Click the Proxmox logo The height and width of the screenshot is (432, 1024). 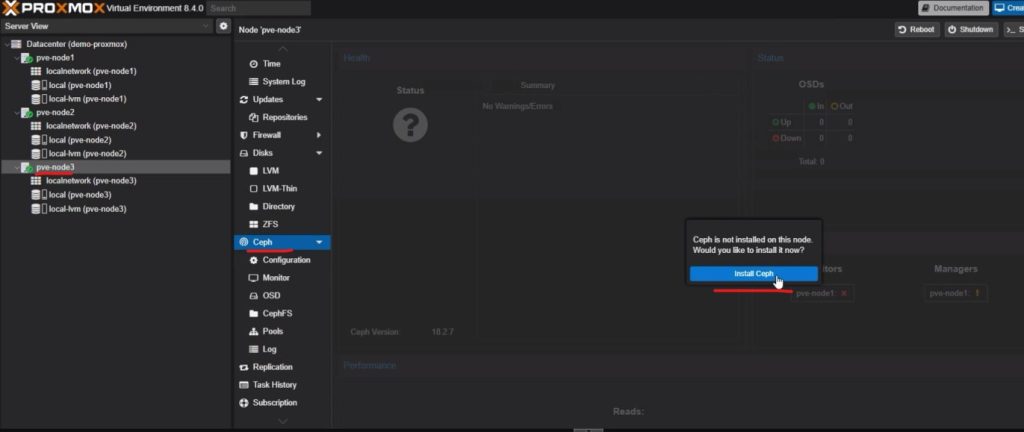tap(53, 8)
